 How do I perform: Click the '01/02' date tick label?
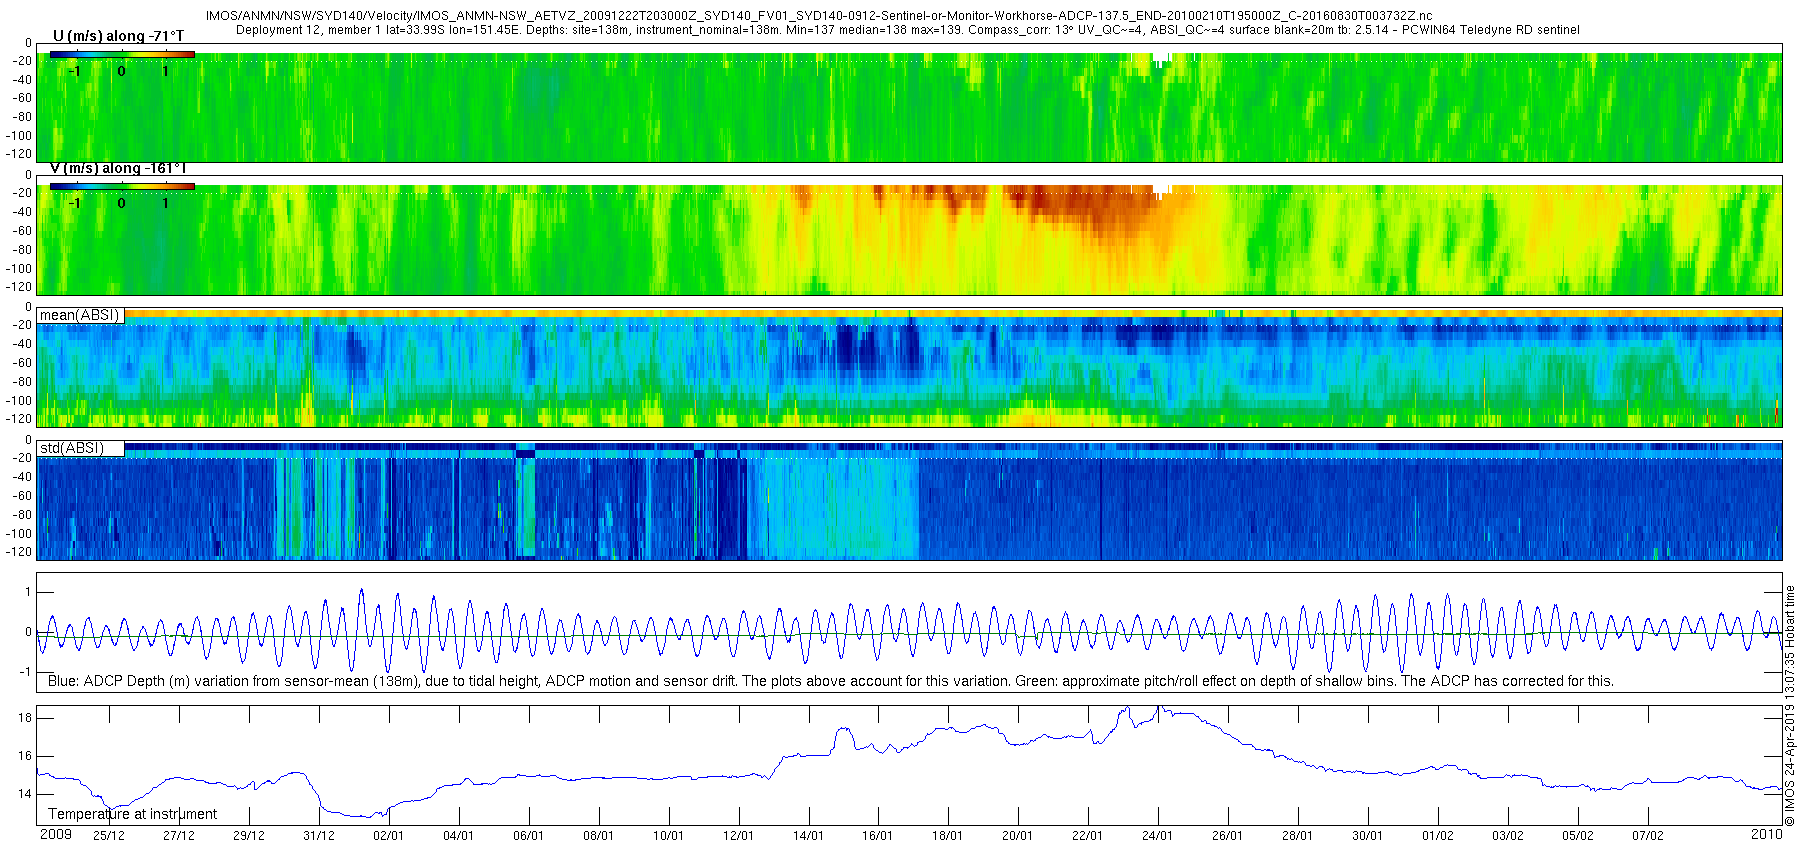pos(1438,836)
